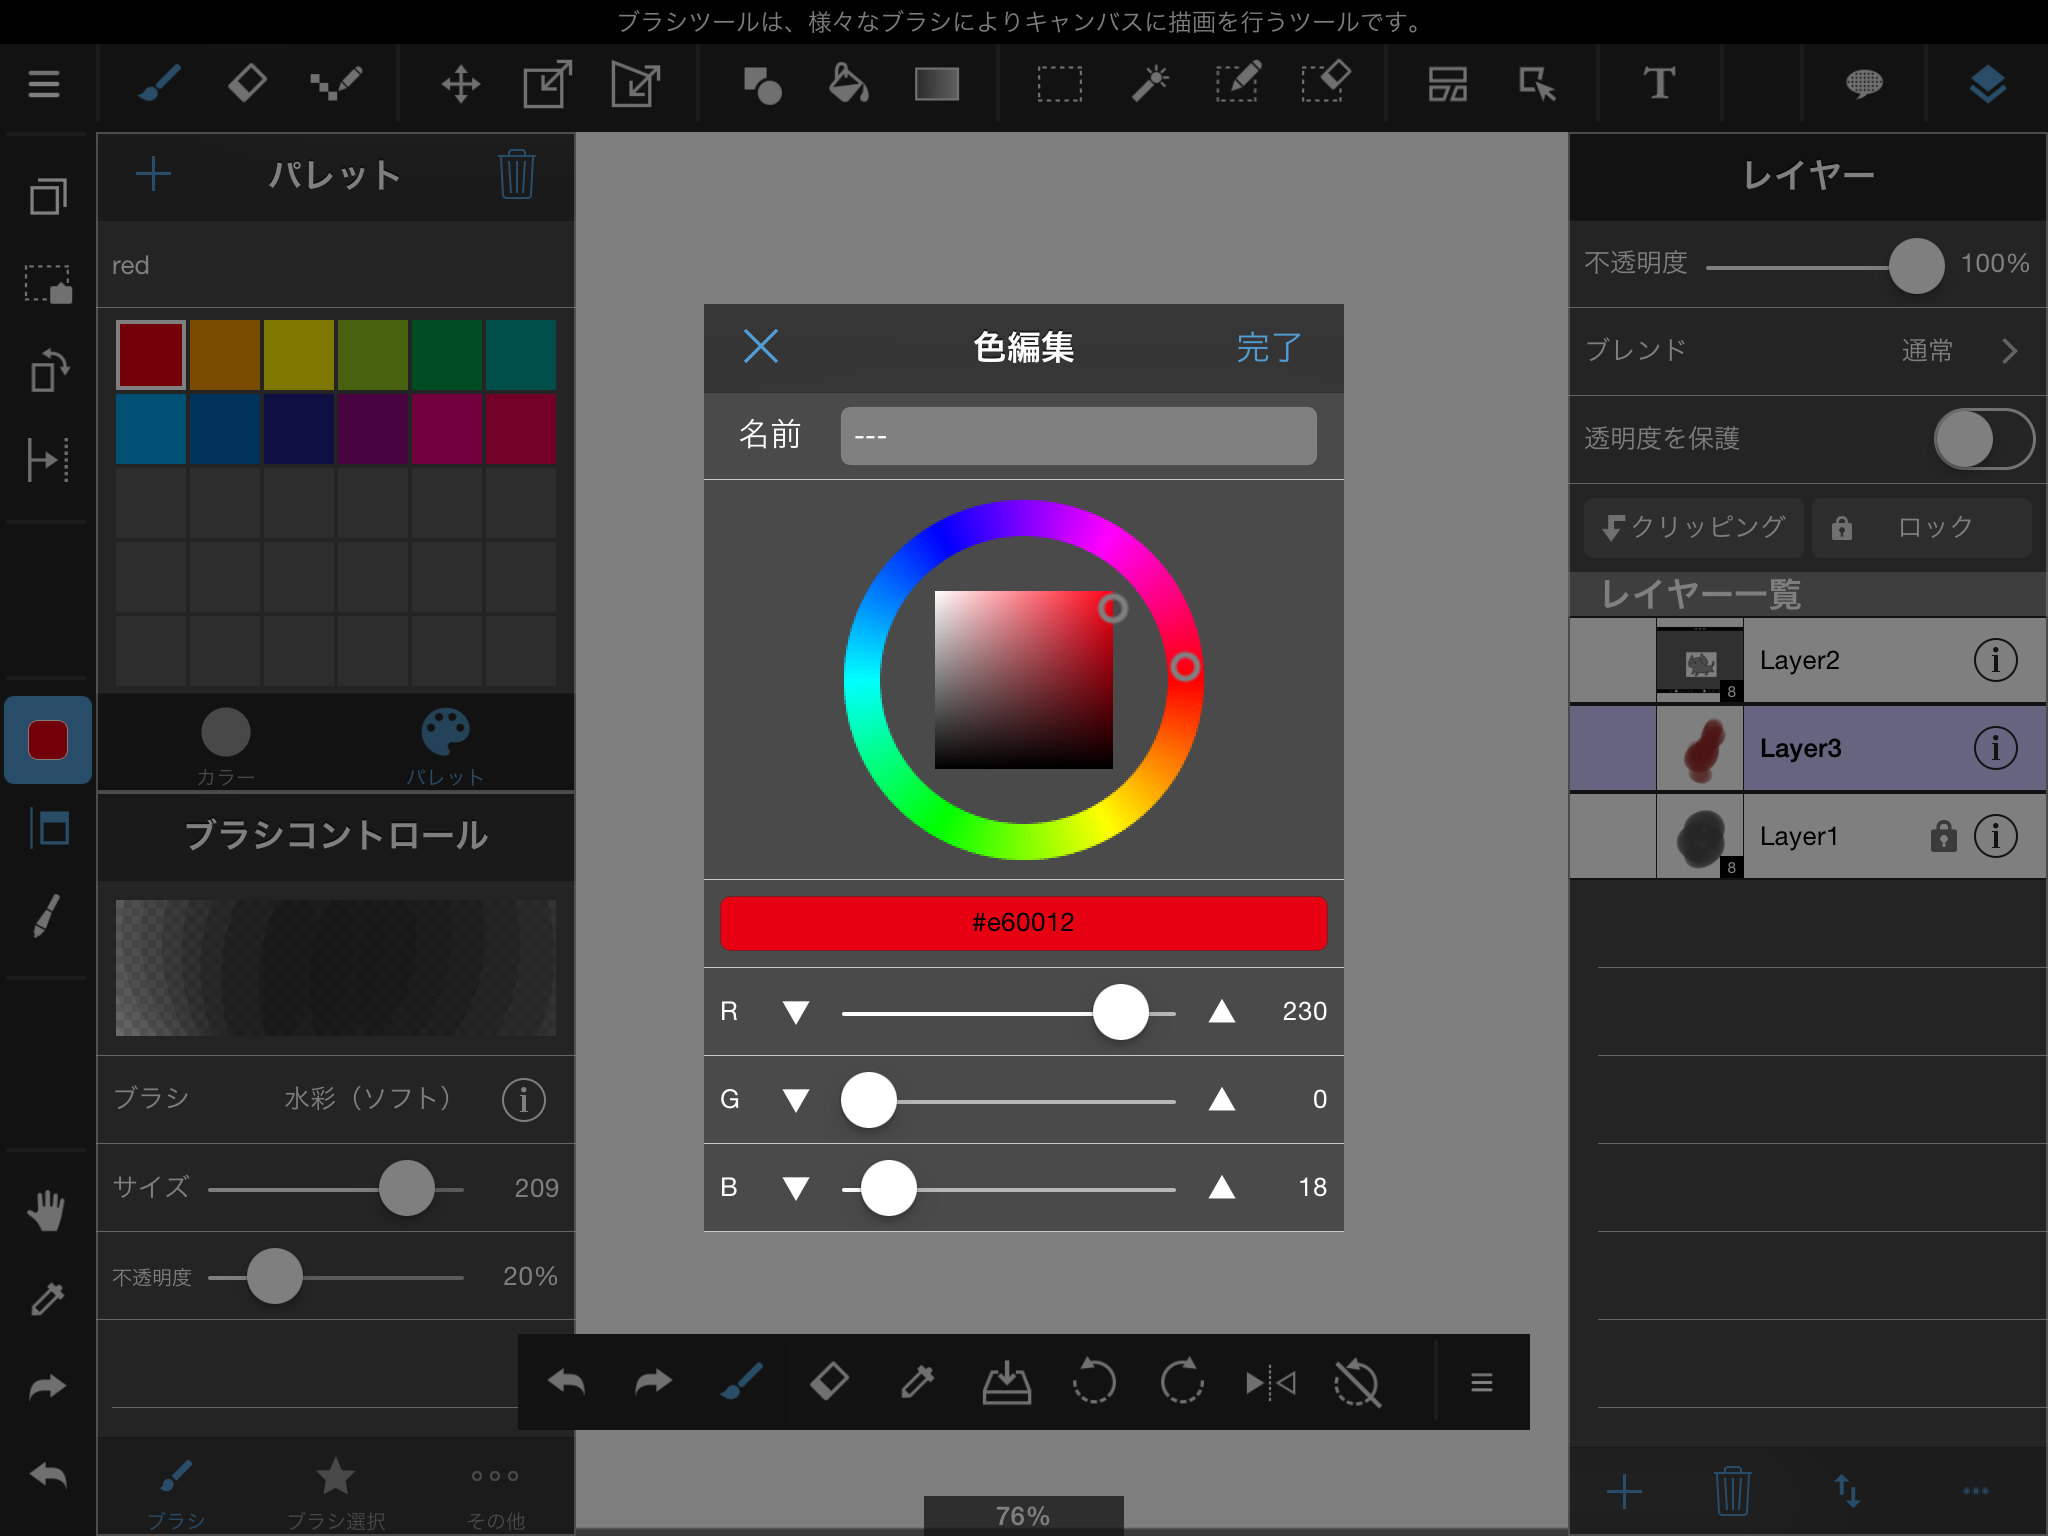Select the Fill shape tool

coord(762,85)
